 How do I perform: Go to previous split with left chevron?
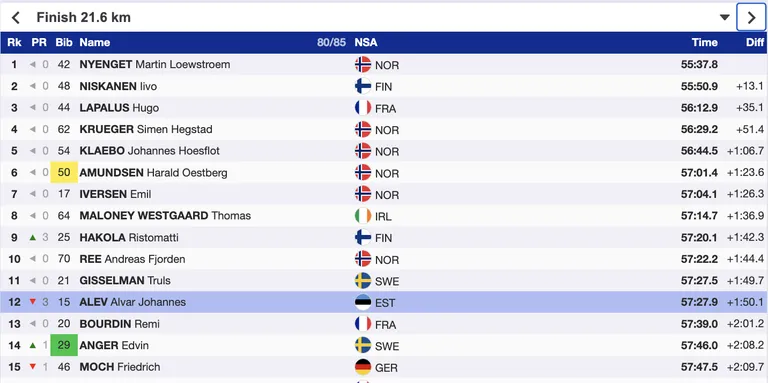16,18
